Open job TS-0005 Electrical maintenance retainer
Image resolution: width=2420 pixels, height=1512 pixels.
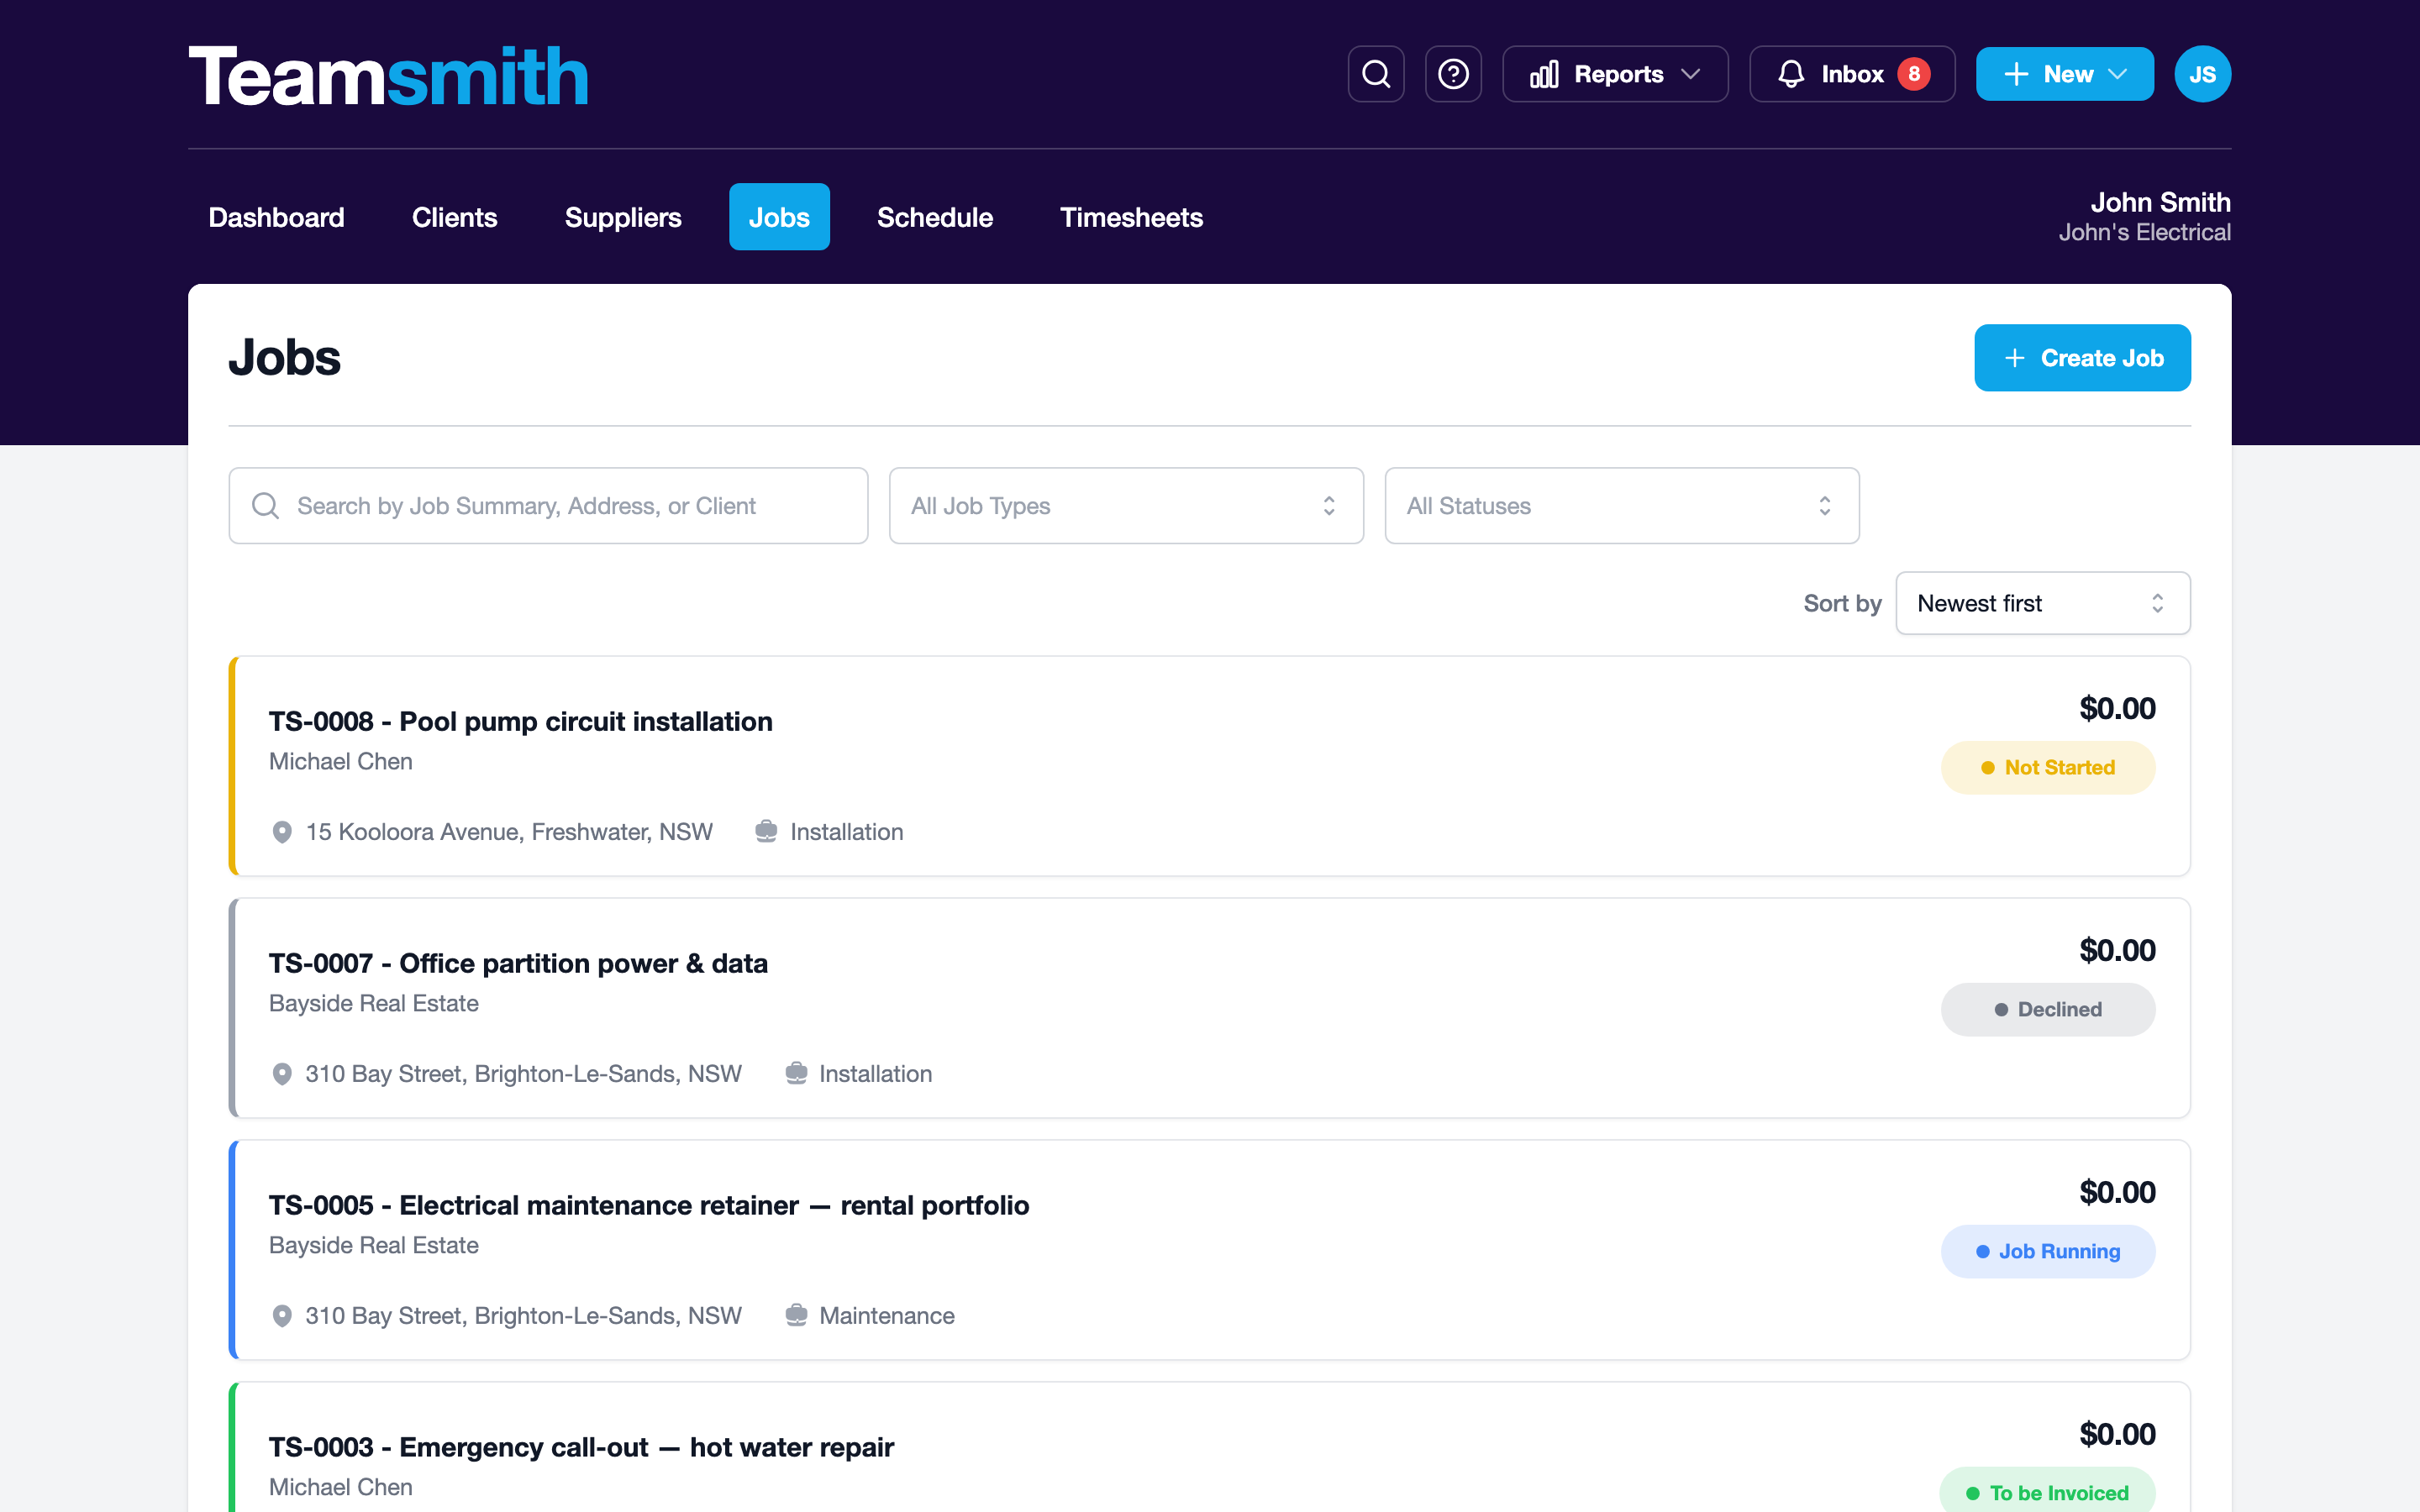tap(649, 1206)
